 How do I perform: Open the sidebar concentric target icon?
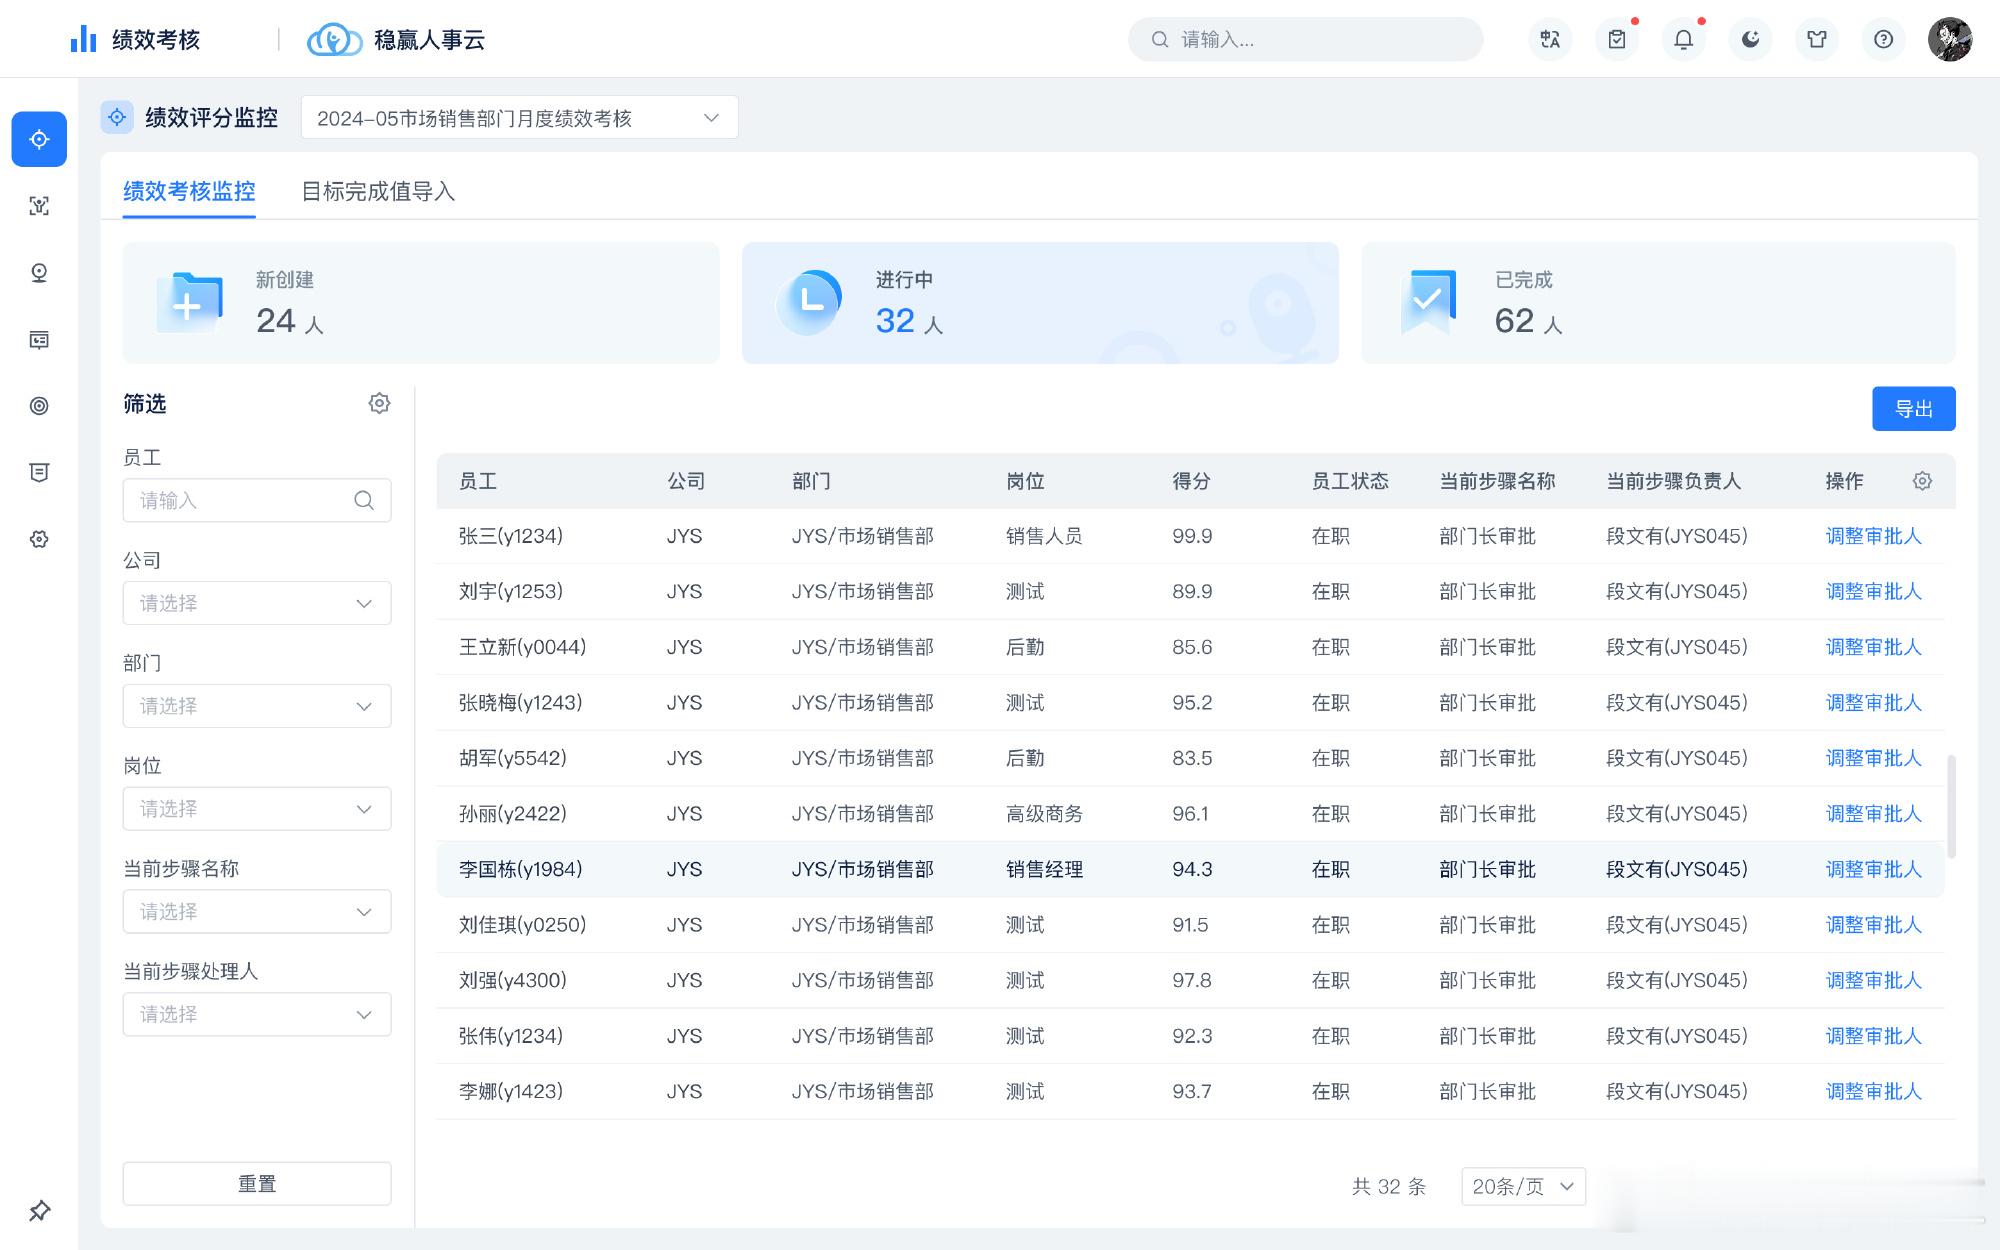tap(39, 406)
